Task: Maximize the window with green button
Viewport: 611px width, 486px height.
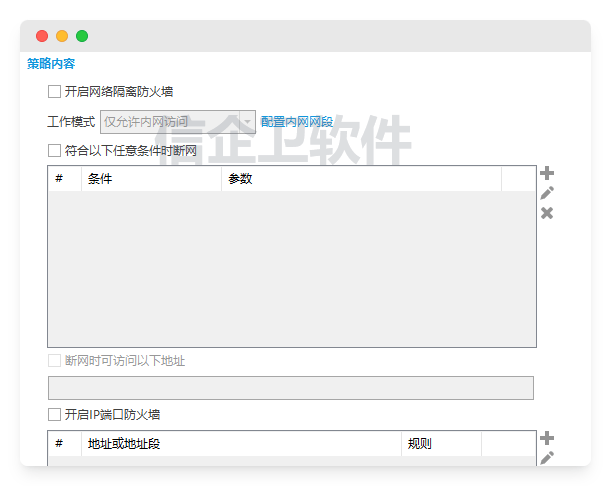Action: point(82,36)
